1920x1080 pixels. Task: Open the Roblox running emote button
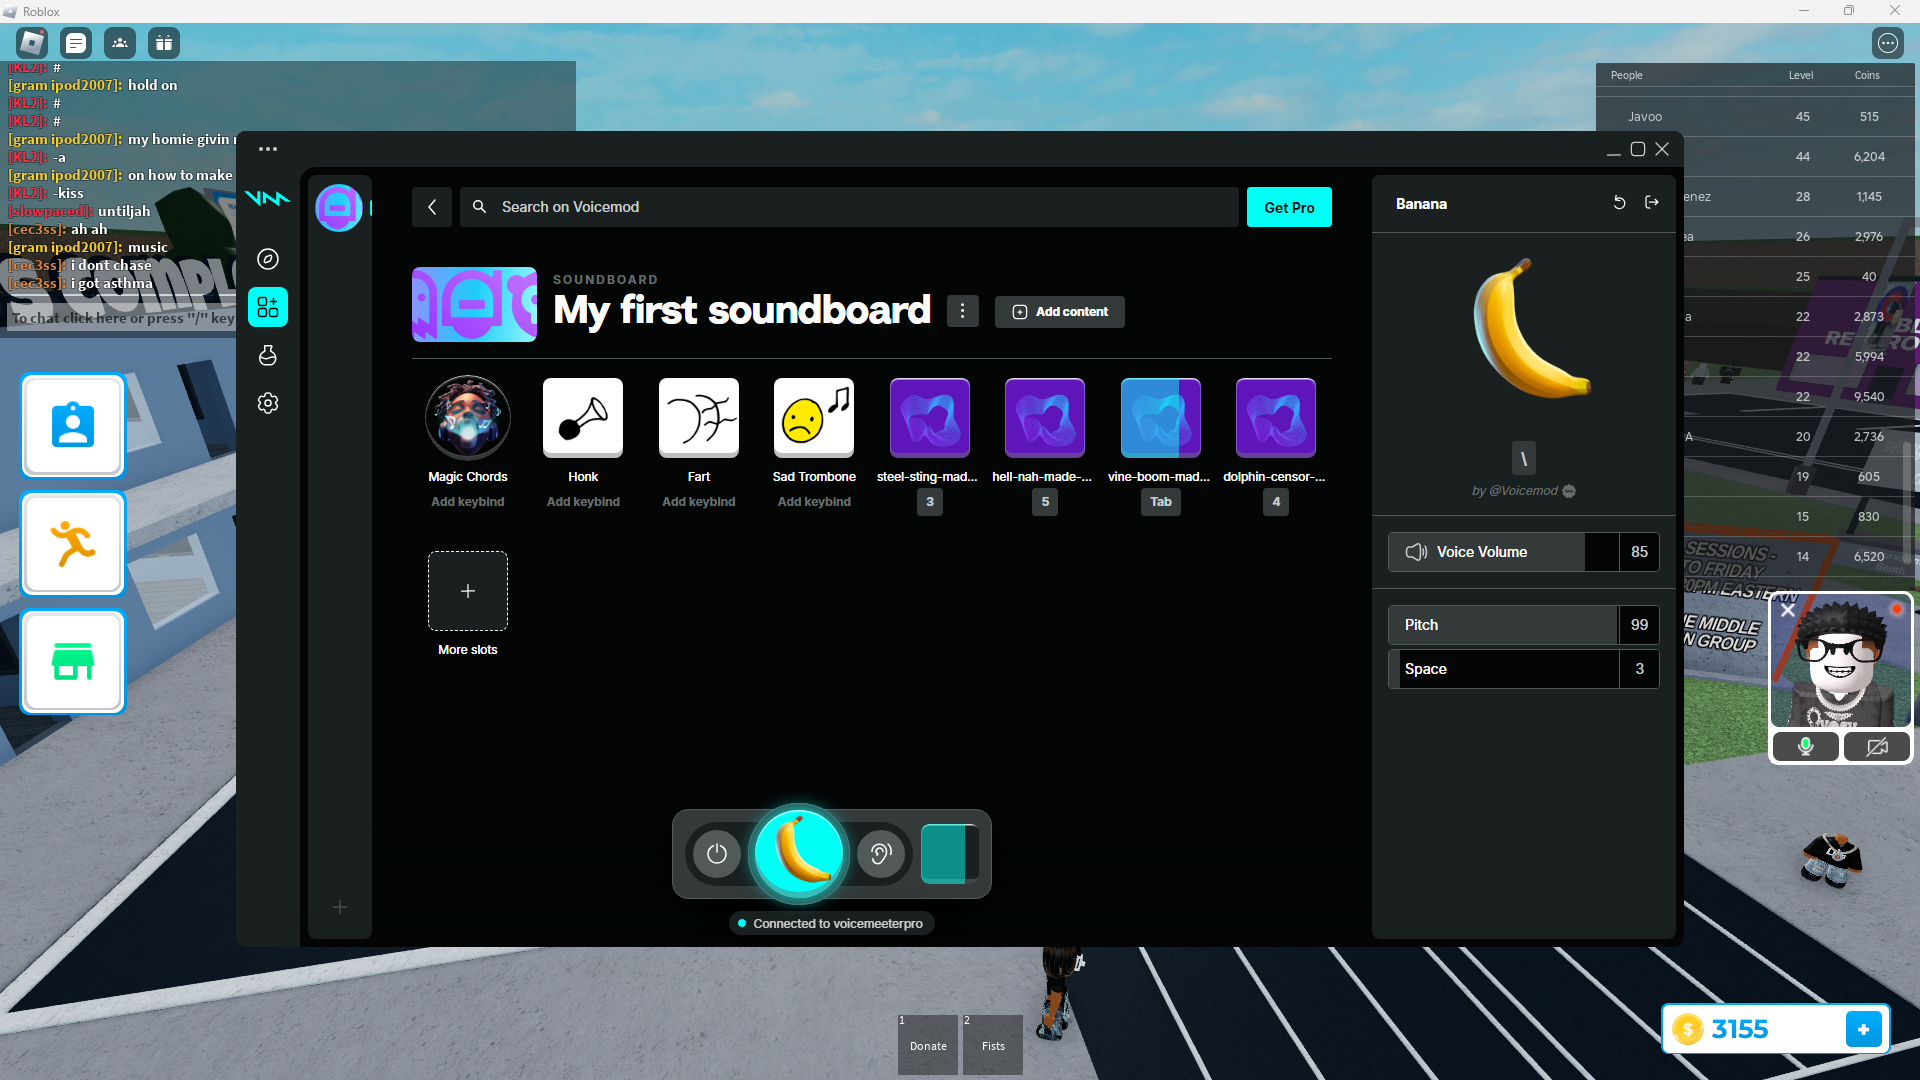tap(73, 544)
